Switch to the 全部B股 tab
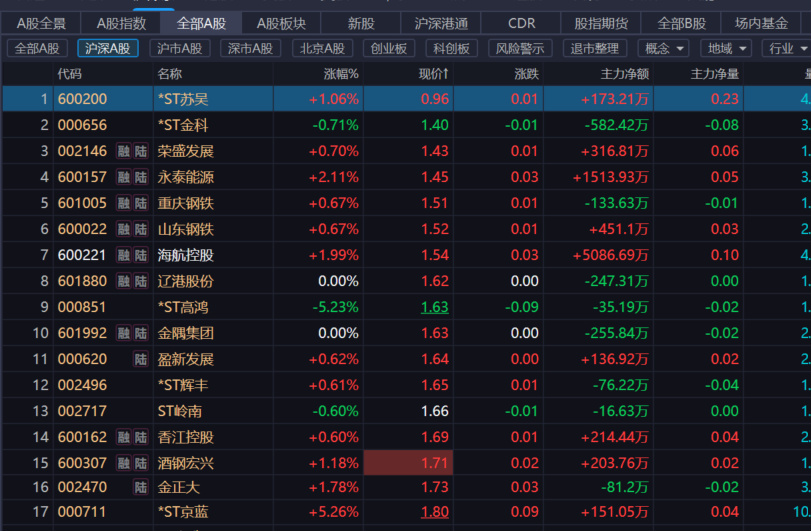811x531 pixels. point(681,23)
